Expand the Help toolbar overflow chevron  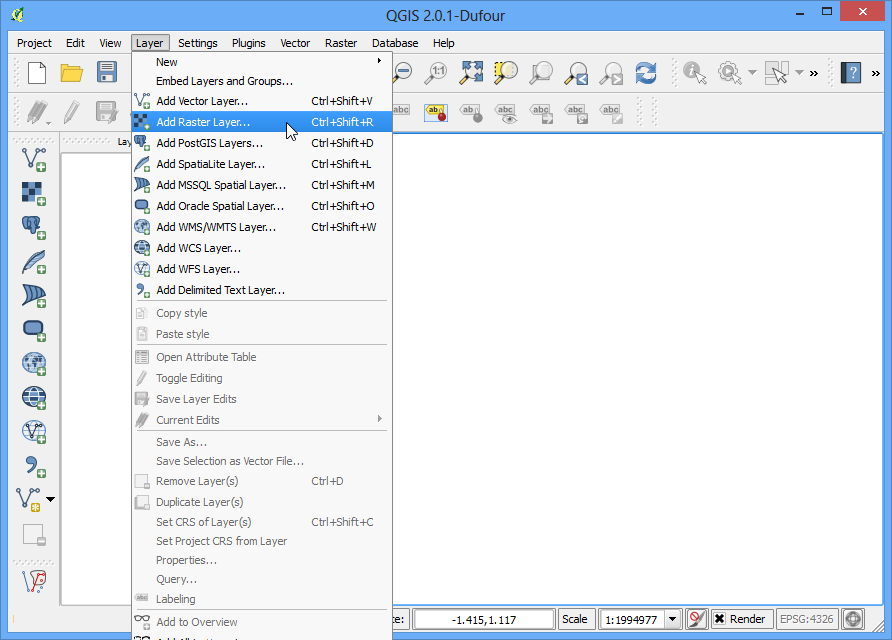(x=876, y=73)
